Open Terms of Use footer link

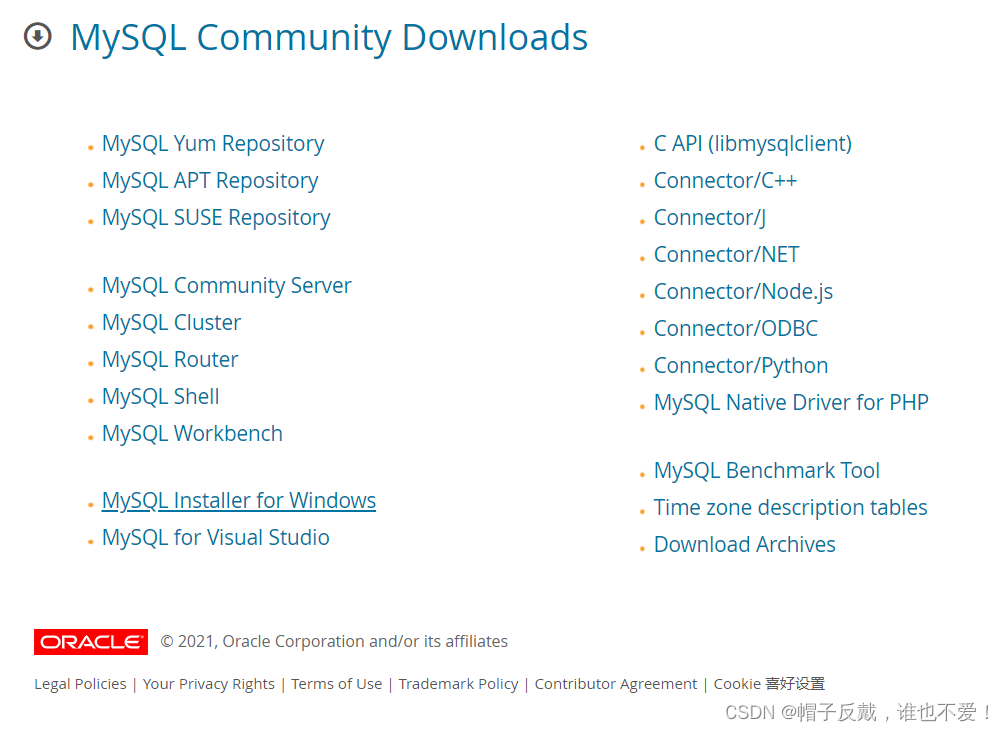click(337, 684)
